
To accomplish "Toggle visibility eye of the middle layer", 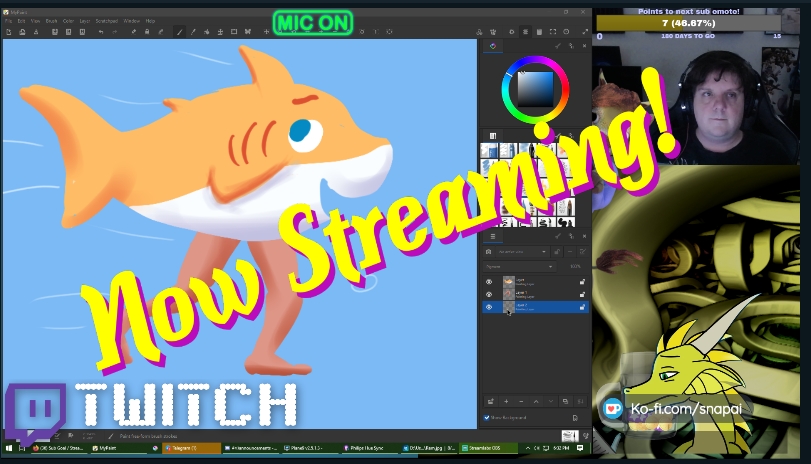I will [489, 294].
